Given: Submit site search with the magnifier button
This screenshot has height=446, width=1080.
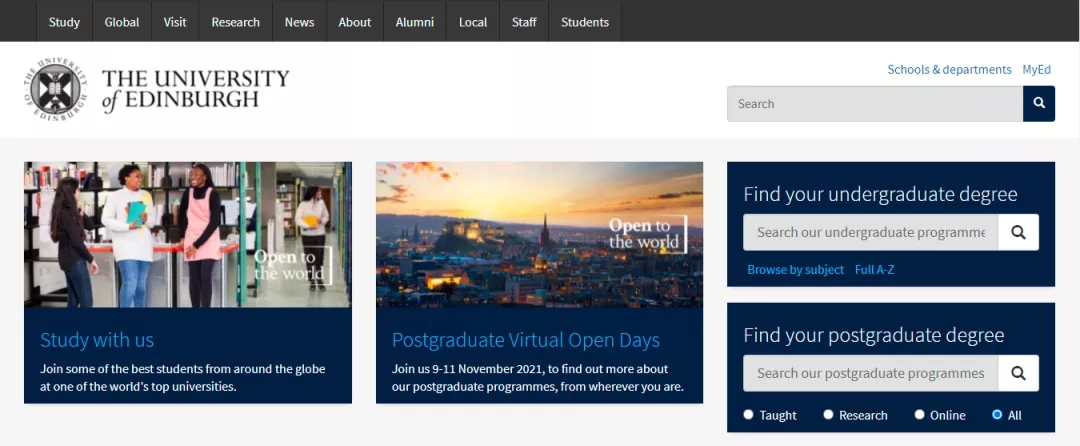Looking at the screenshot, I should [x=1039, y=103].
